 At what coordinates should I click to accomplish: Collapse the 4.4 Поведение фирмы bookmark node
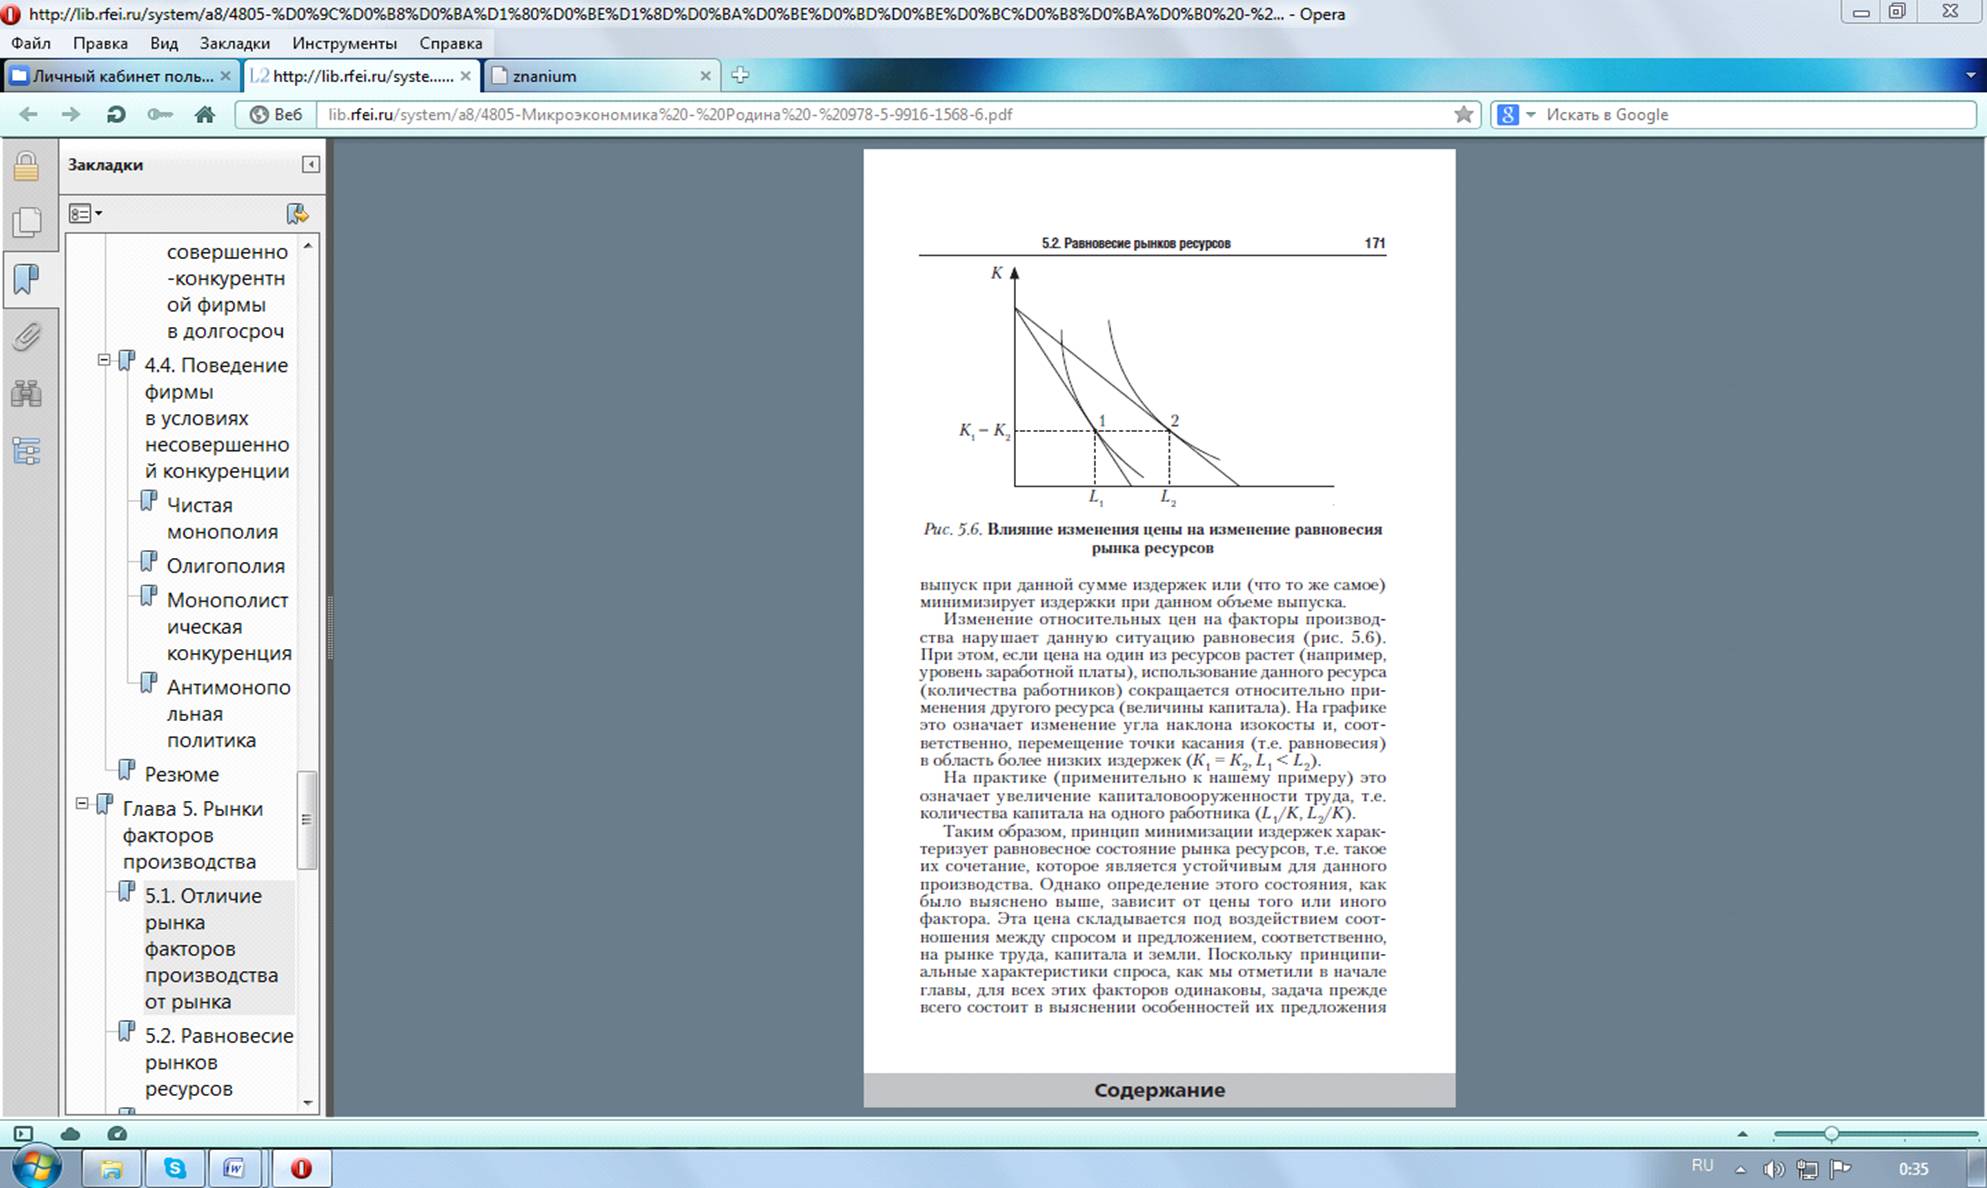point(104,360)
